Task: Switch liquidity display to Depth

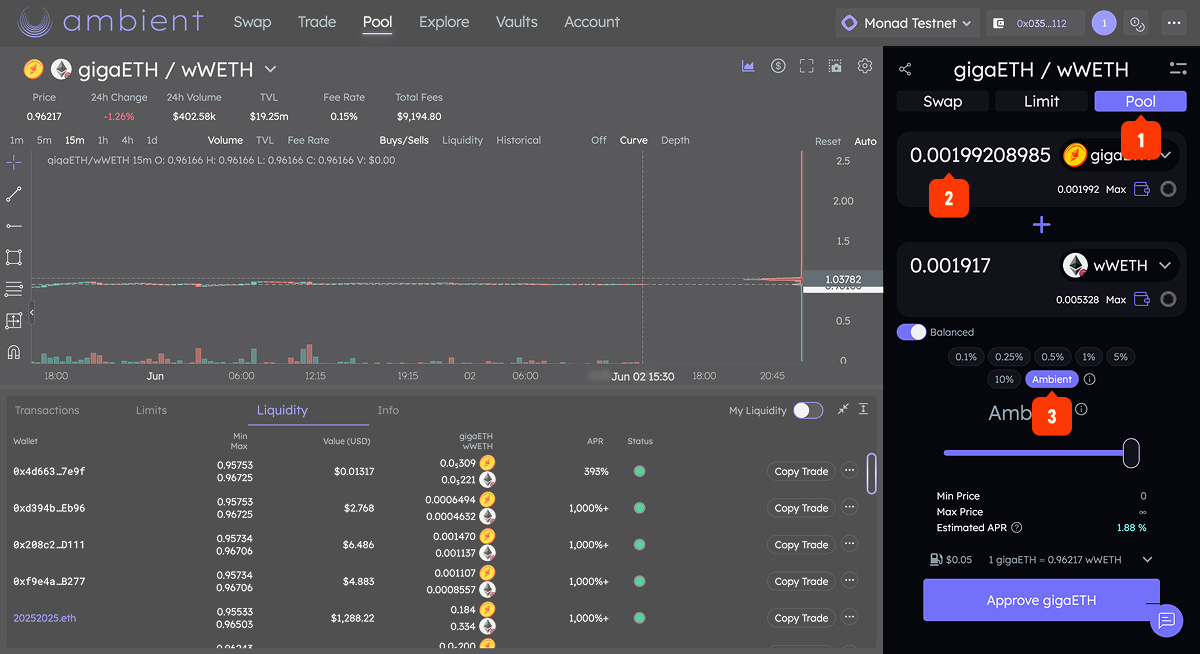Action: pyautogui.click(x=675, y=140)
